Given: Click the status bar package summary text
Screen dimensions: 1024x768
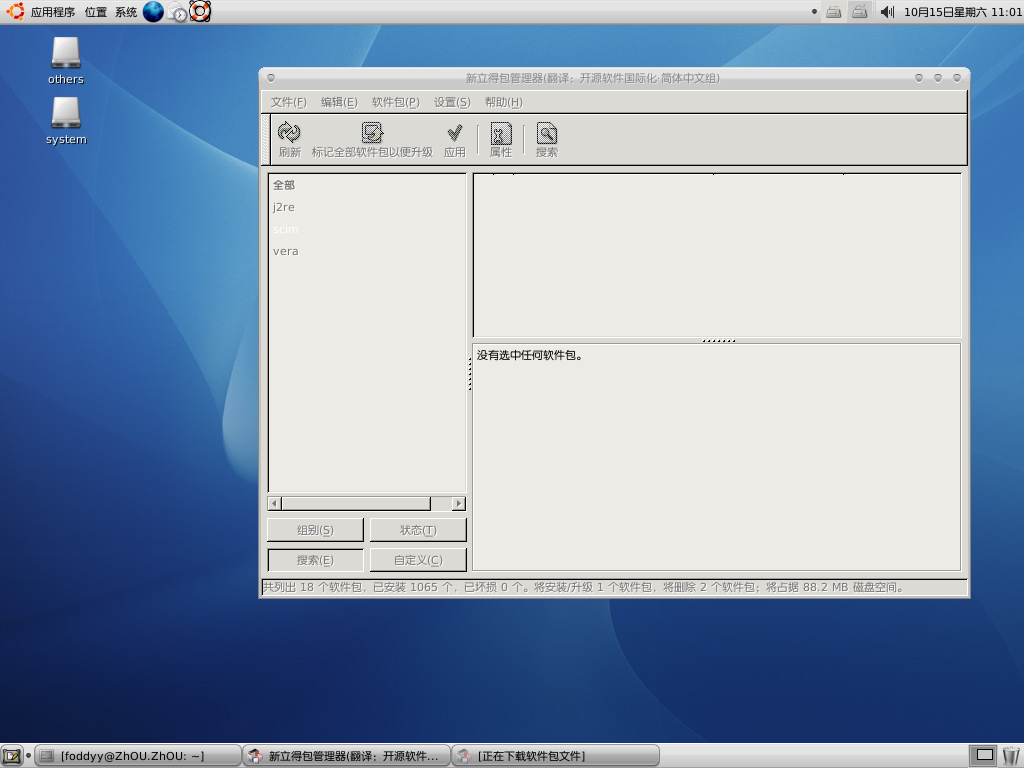Looking at the screenshot, I should (x=583, y=587).
